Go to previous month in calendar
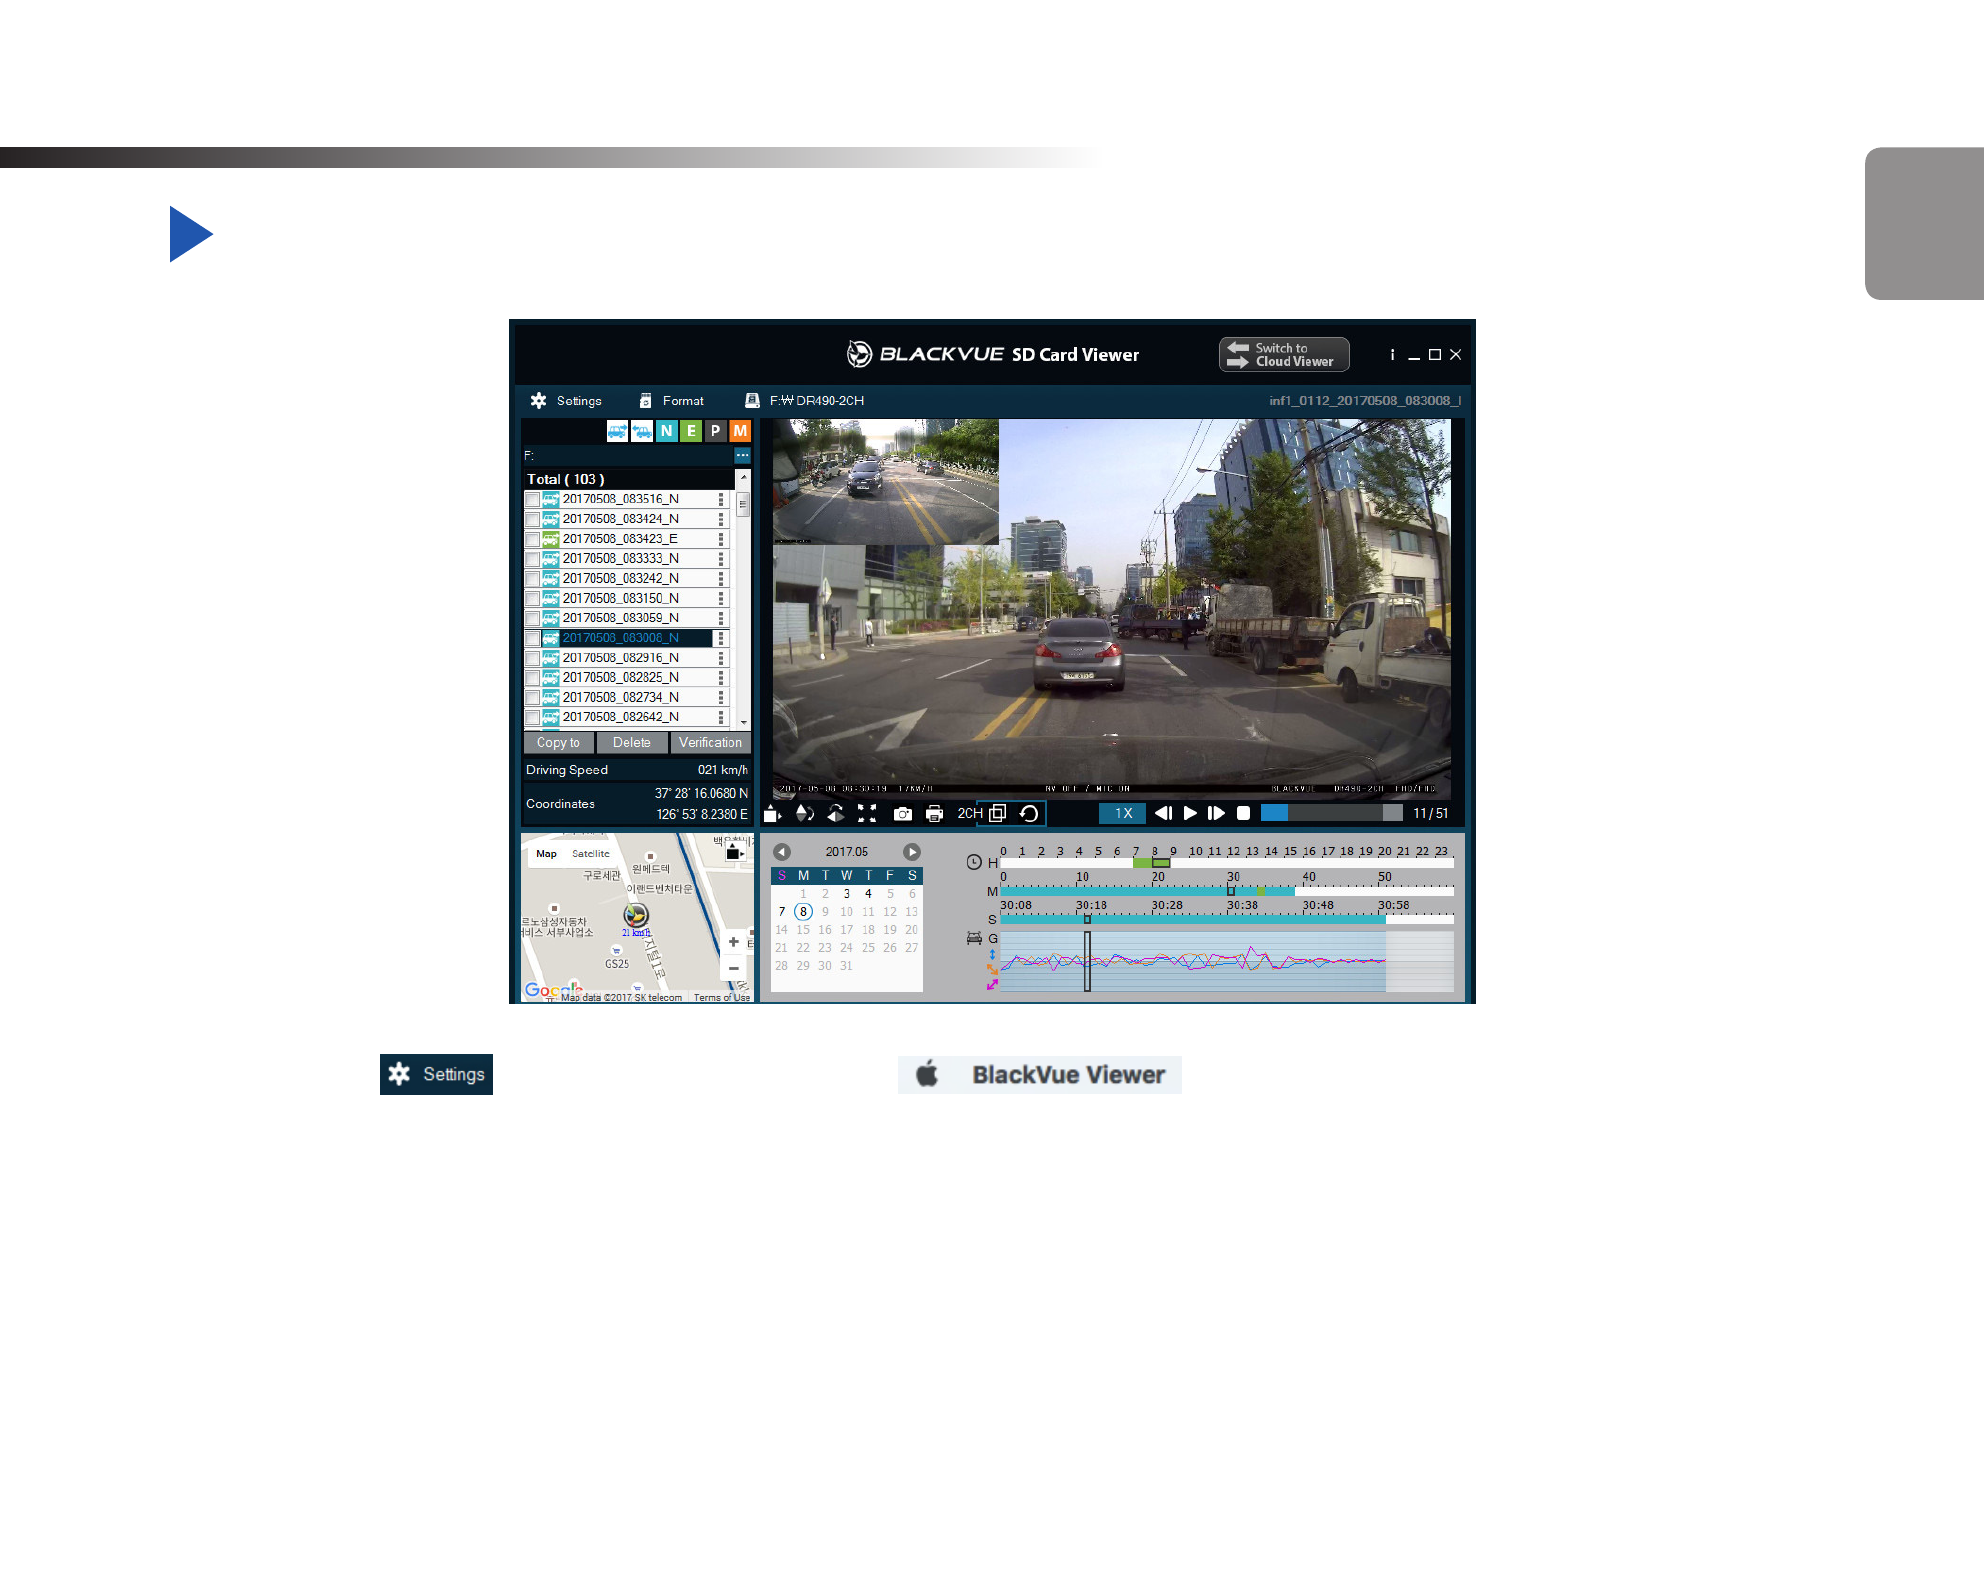 (782, 852)
